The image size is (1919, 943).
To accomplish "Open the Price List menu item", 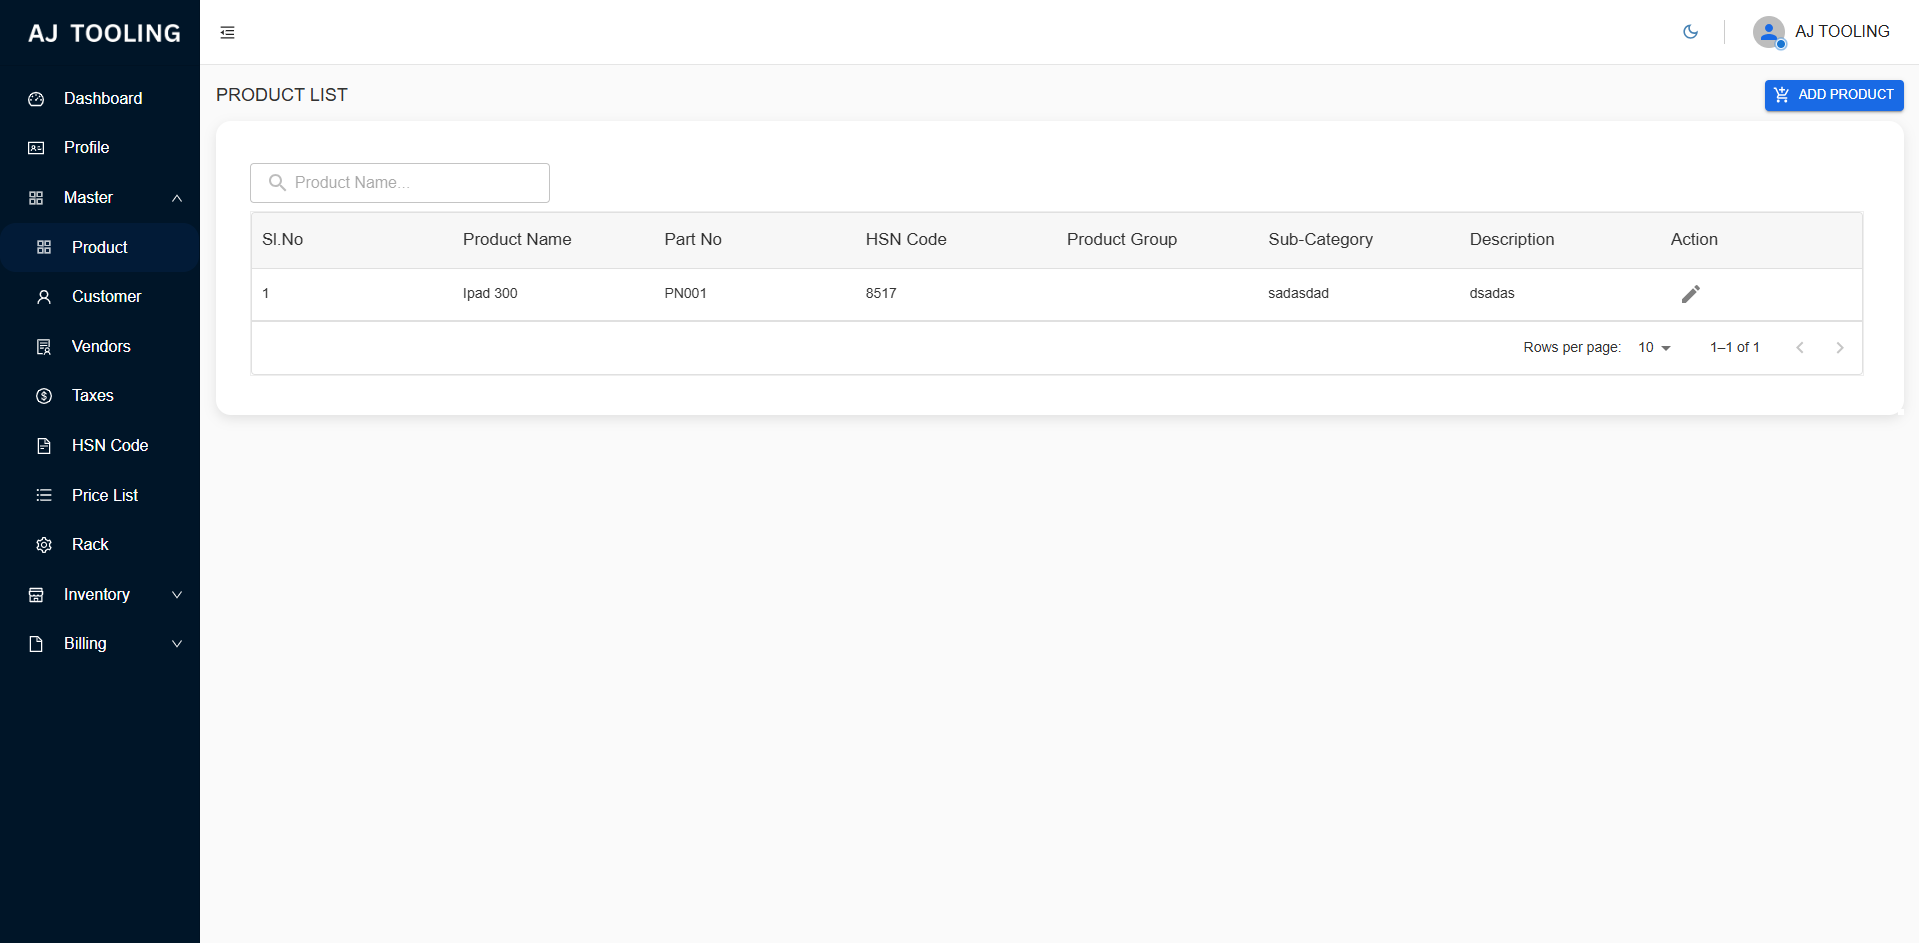I will pyautogui.click(x=100, y=495).
